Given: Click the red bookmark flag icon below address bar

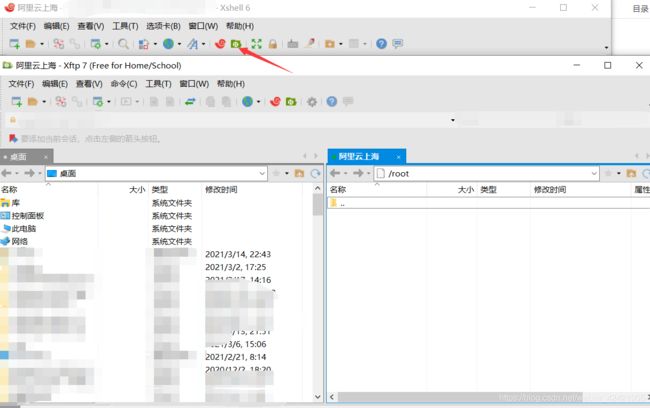Looking at the screenshot, I should (x=13, y=138).
